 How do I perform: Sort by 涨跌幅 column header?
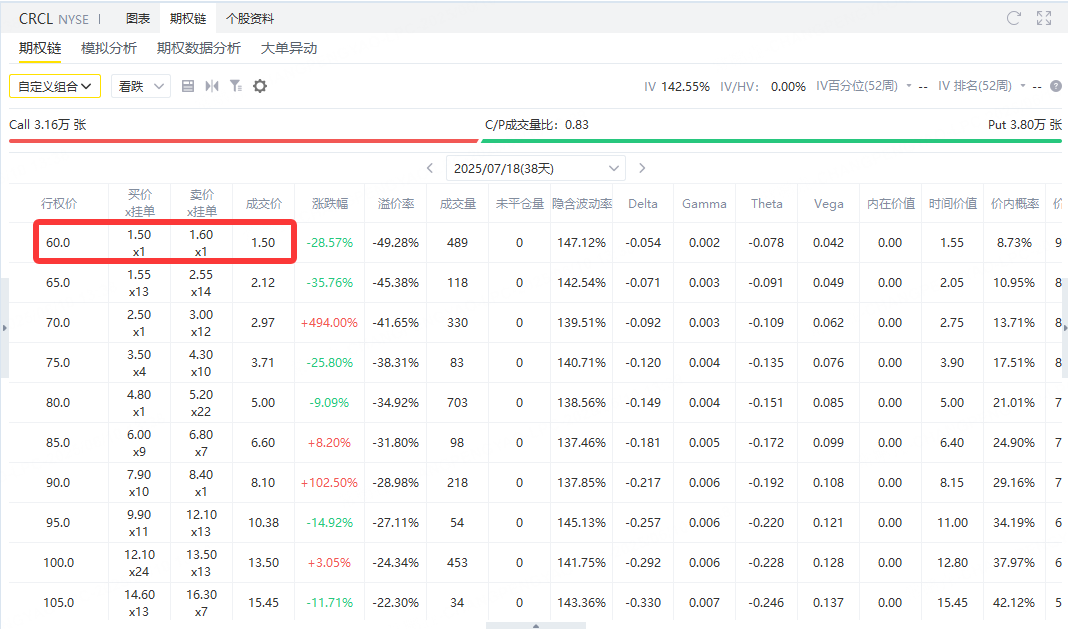[330, 203]
